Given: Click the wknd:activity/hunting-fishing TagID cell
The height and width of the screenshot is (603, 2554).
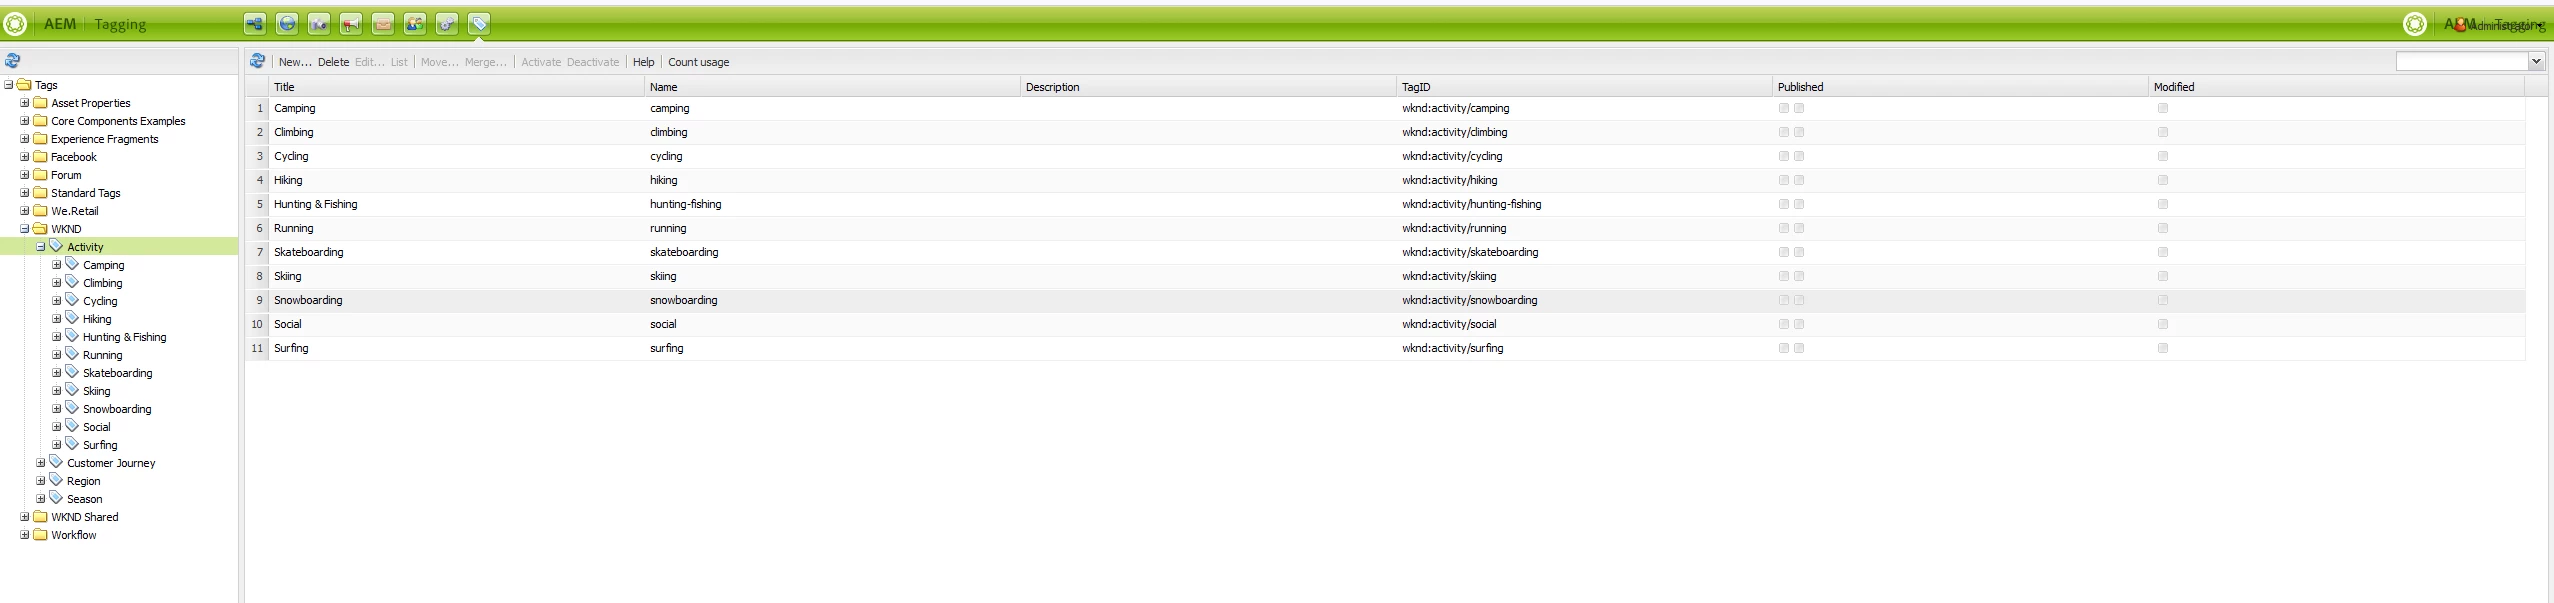Looking at the screenshot, I should tap(1584, 204).
